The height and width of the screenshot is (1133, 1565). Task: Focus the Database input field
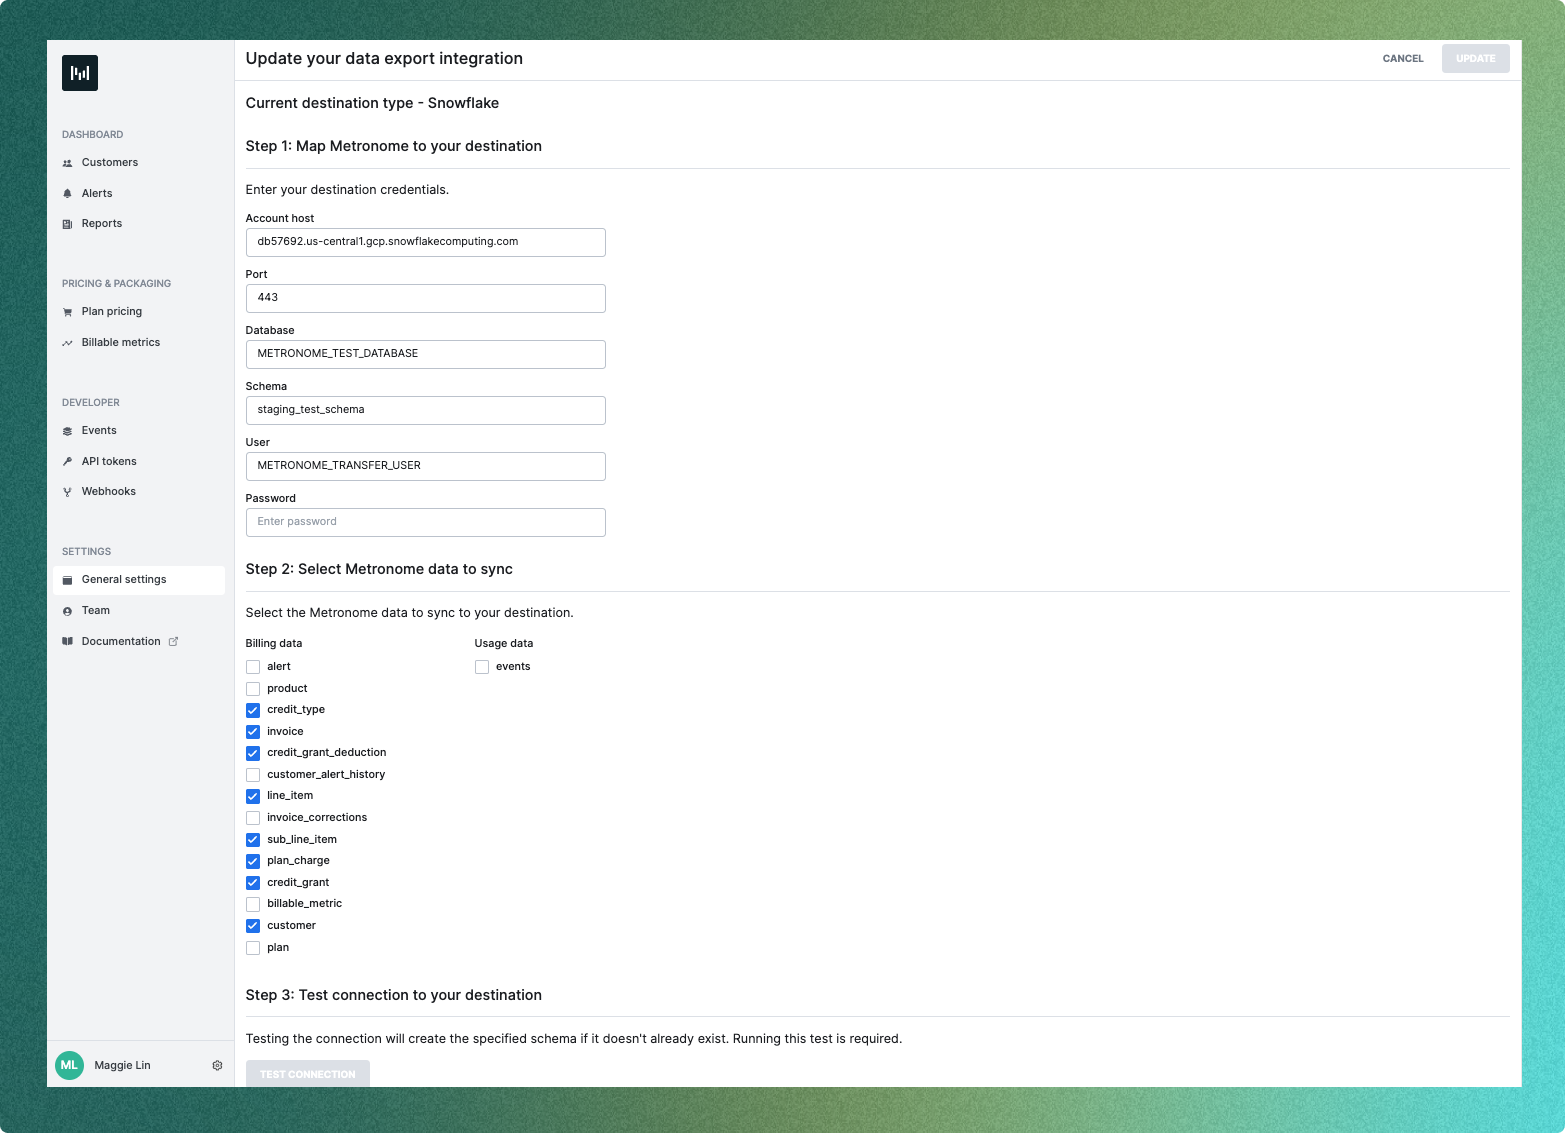click(426, 354)
